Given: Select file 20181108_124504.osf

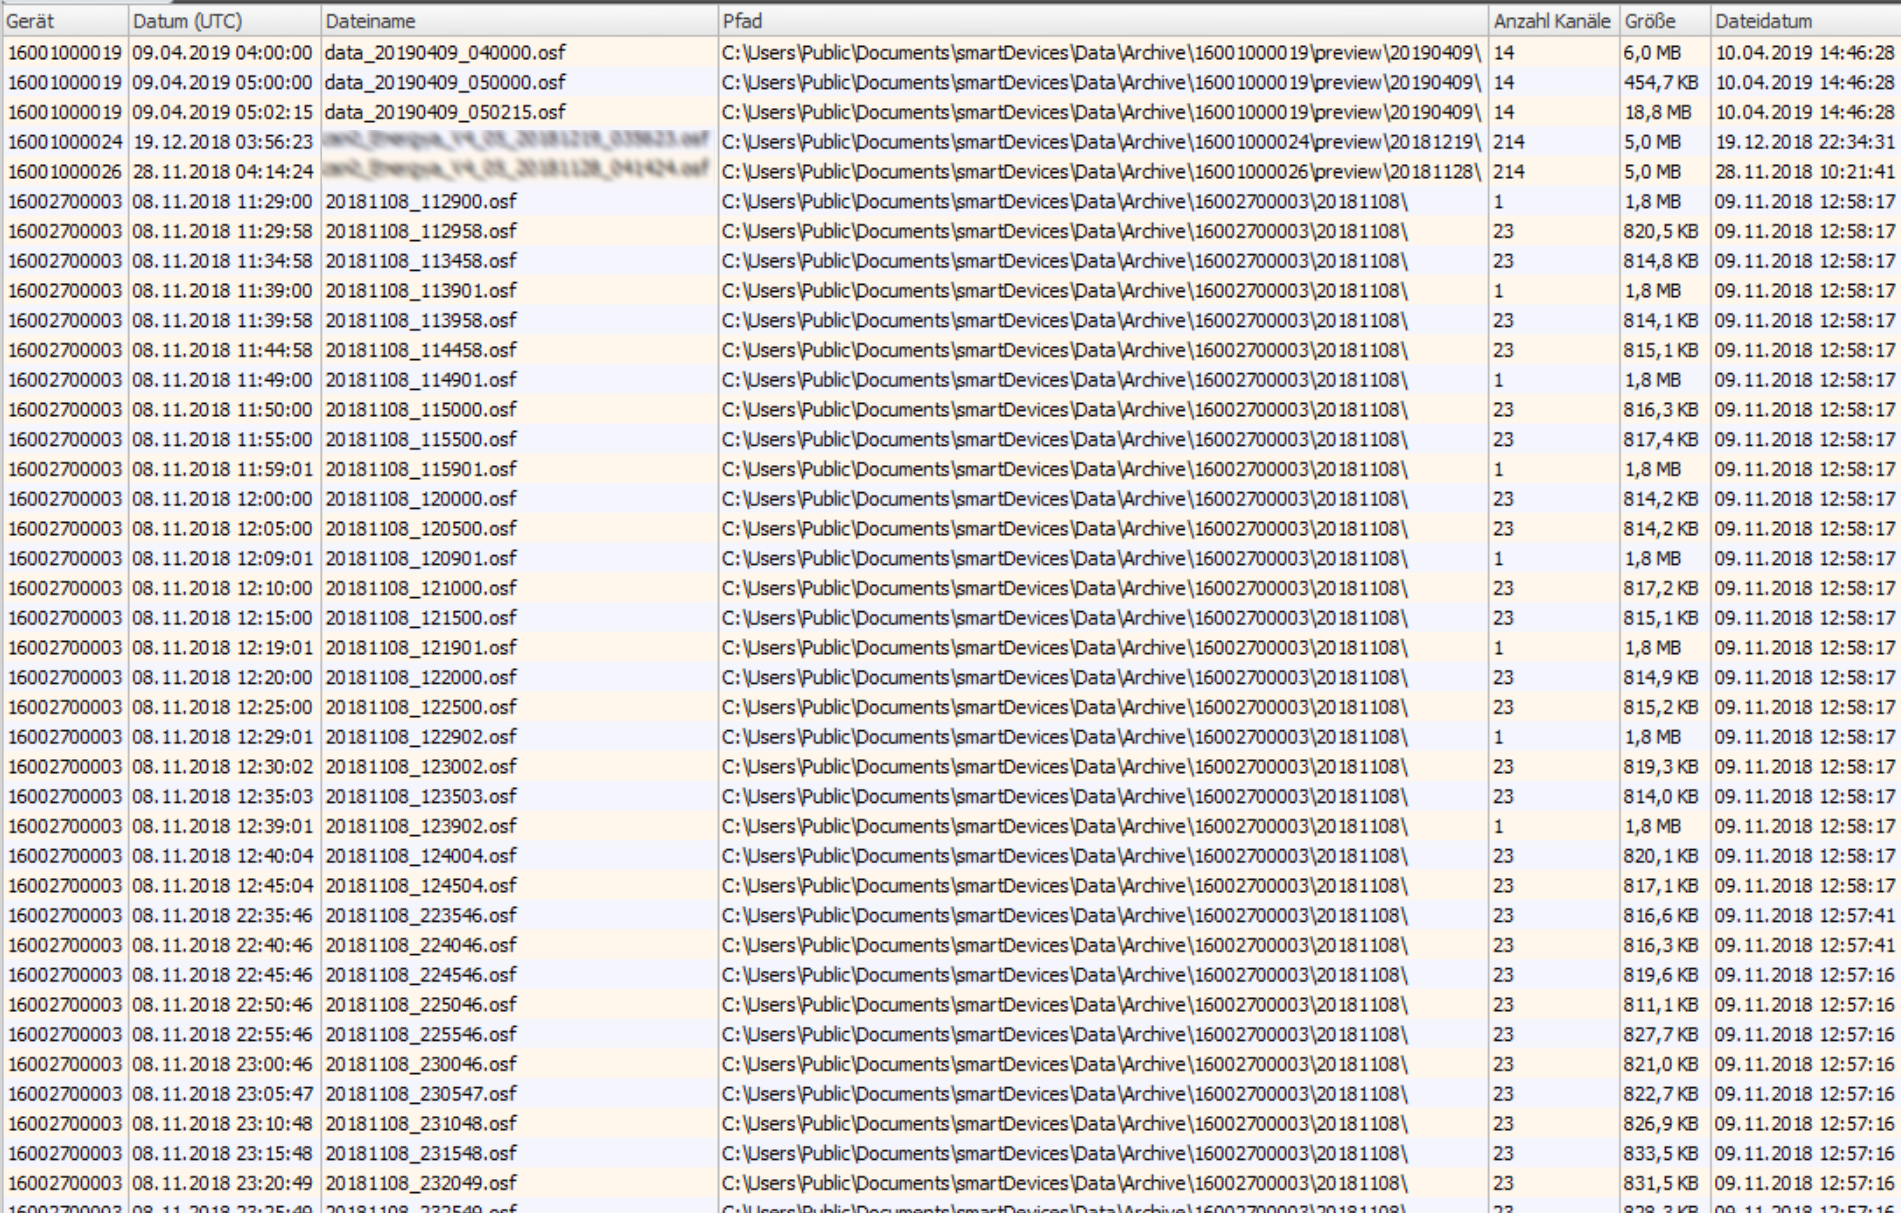Looking at the screenshot, I should (x=421, y=885).
